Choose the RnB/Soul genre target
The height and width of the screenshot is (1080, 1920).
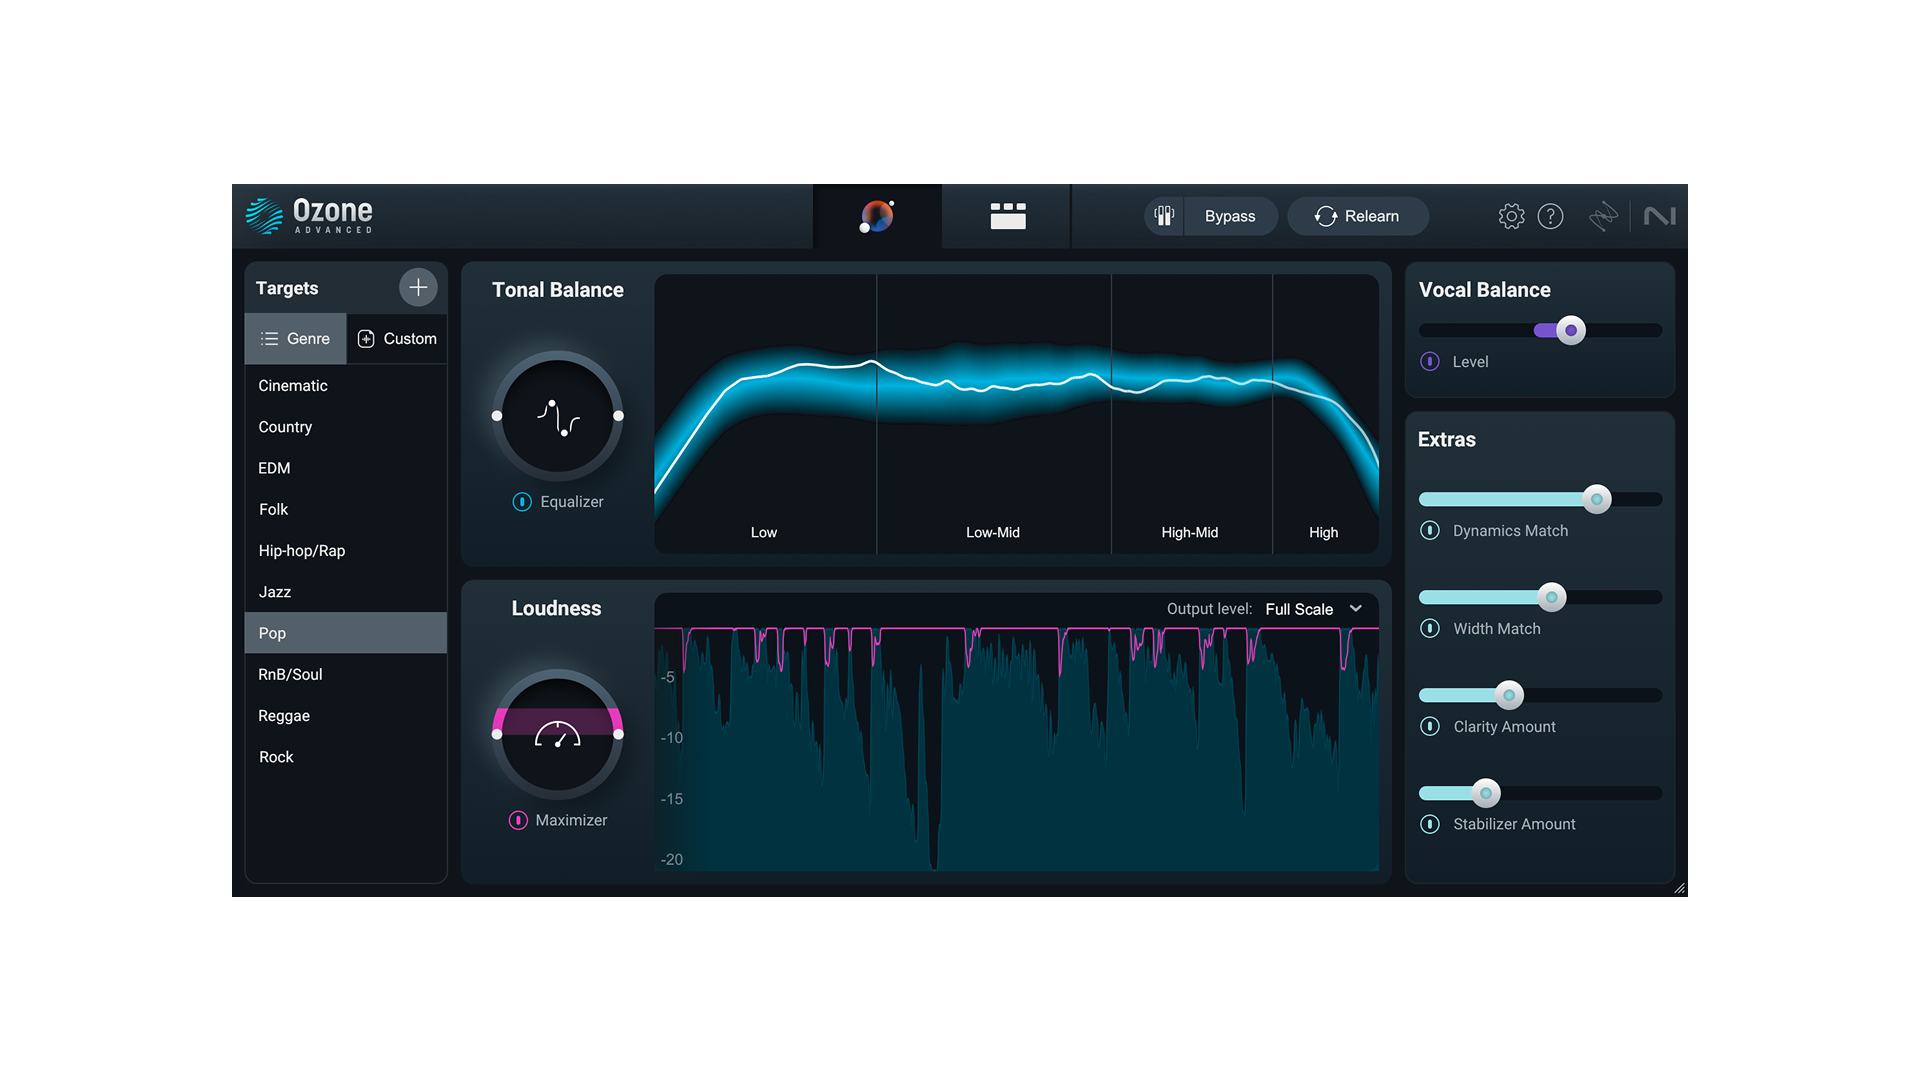pos(346,675)
